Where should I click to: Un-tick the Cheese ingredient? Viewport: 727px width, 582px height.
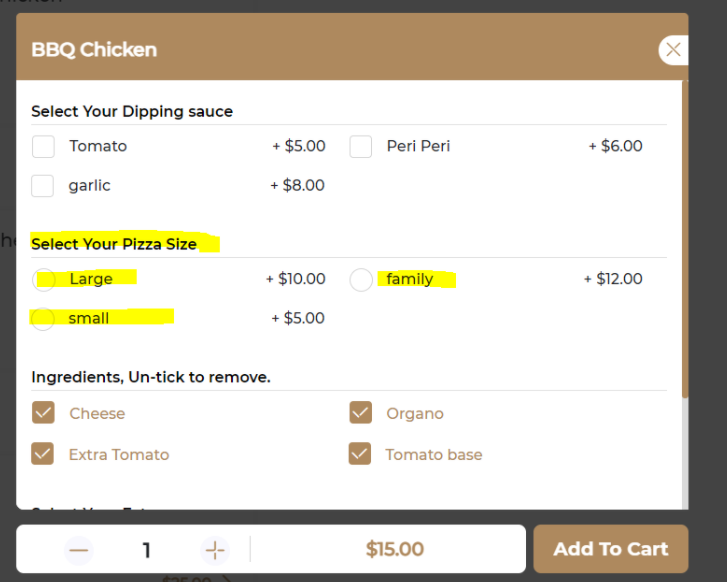pos(43,413)
